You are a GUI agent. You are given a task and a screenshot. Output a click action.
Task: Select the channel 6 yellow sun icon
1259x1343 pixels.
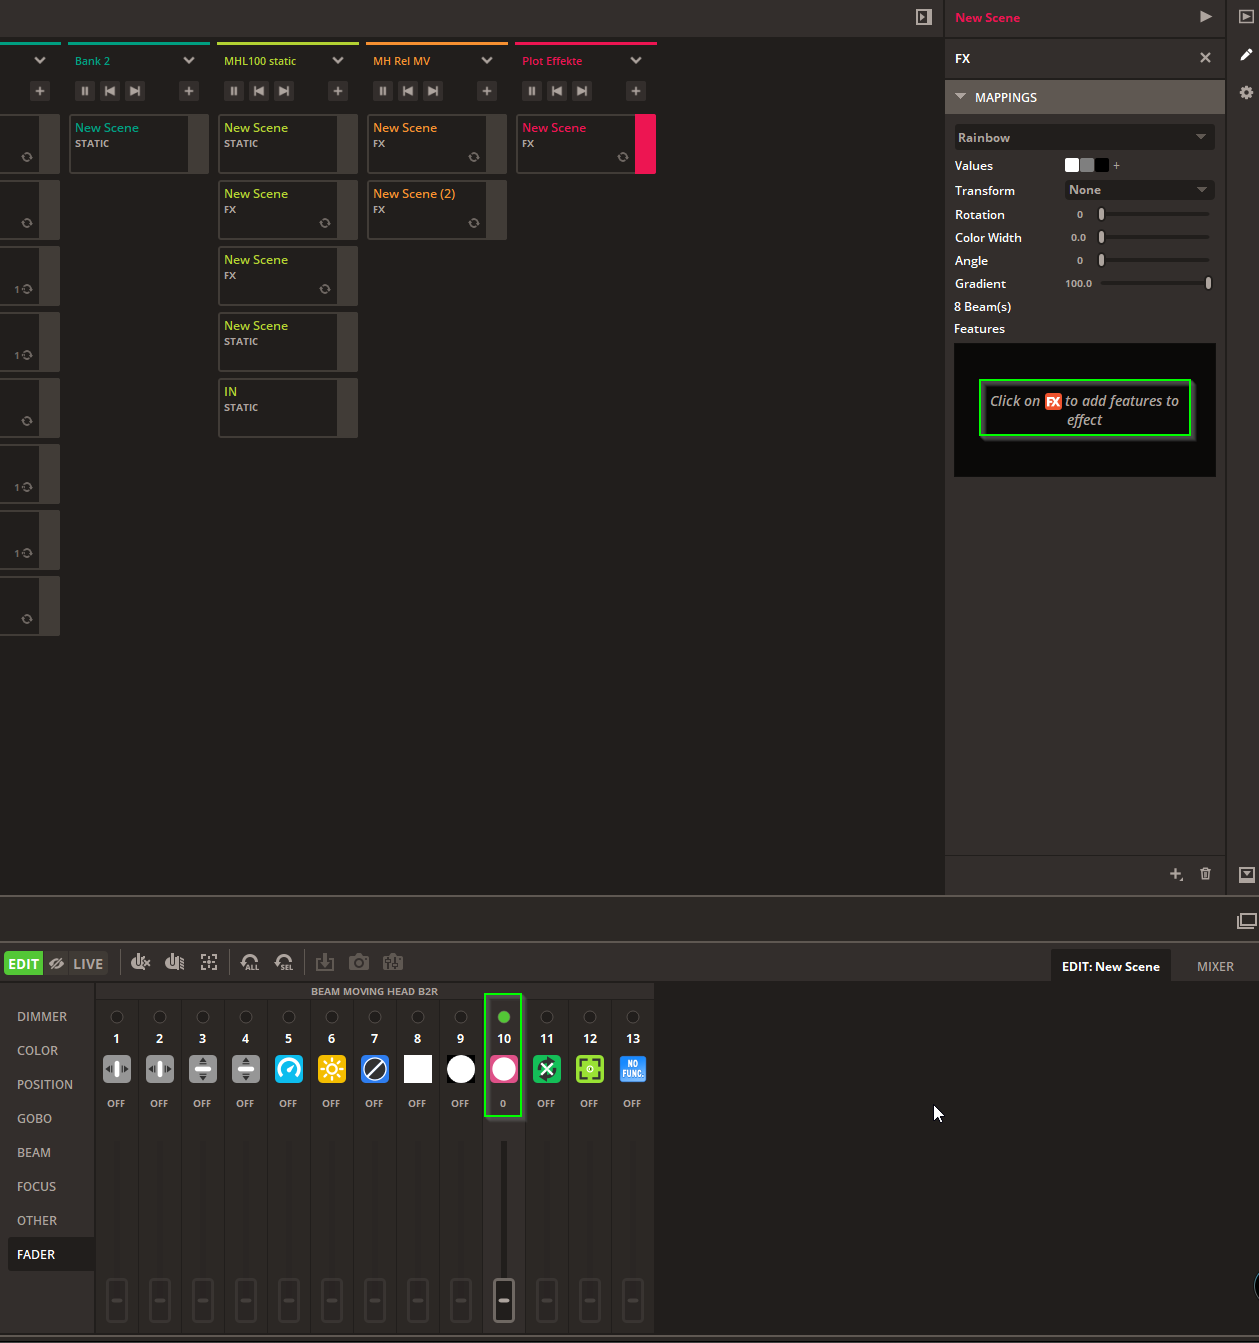pyautogui.click(x=332, y=1069)
